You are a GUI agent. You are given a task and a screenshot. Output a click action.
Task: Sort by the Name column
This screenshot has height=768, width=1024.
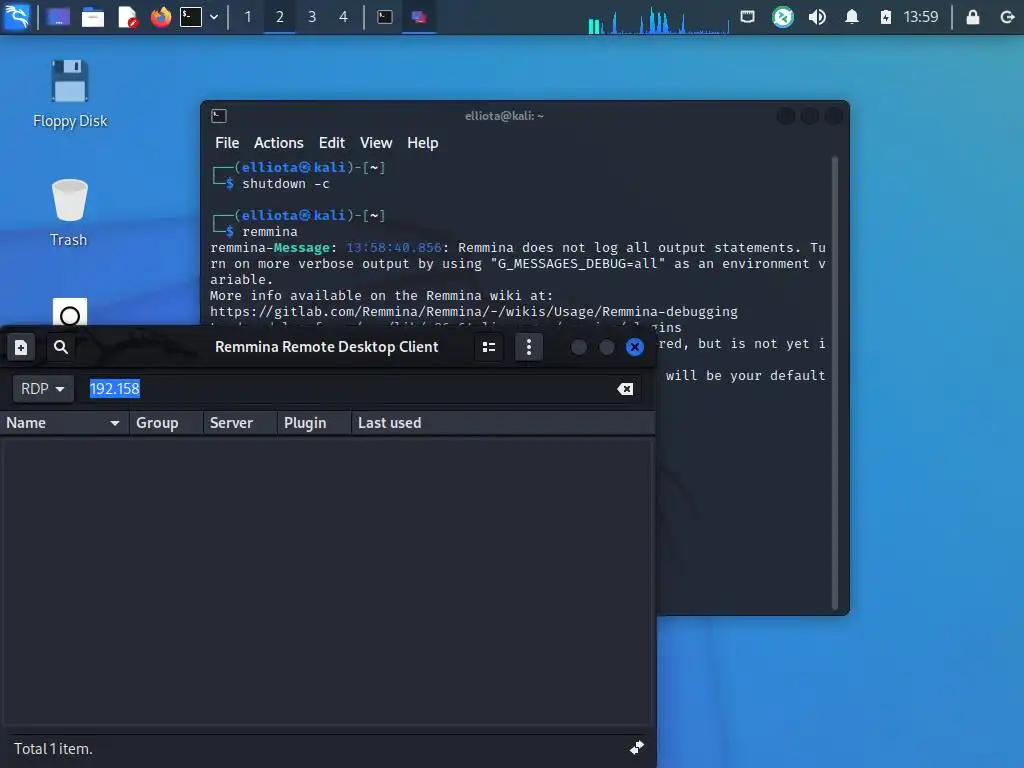pos(64,423)
